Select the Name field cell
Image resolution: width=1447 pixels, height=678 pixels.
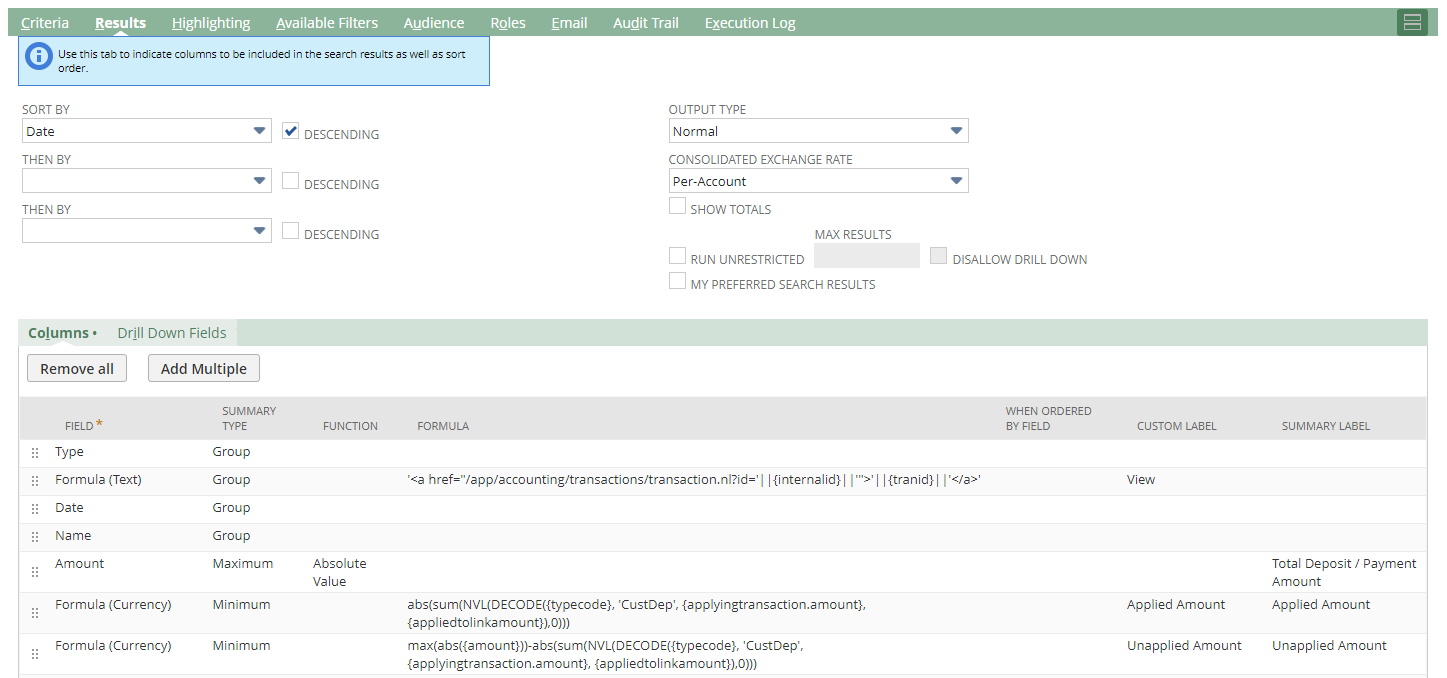[72, 536]
